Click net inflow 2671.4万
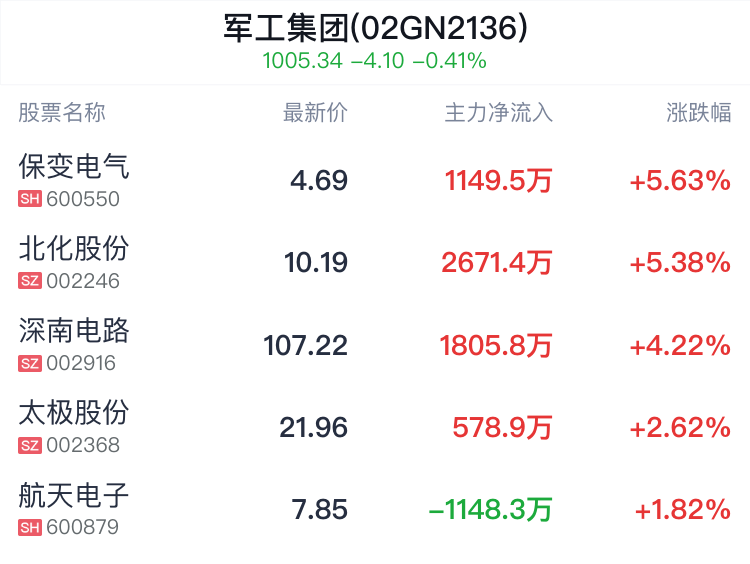 click(x=497, y=263)
